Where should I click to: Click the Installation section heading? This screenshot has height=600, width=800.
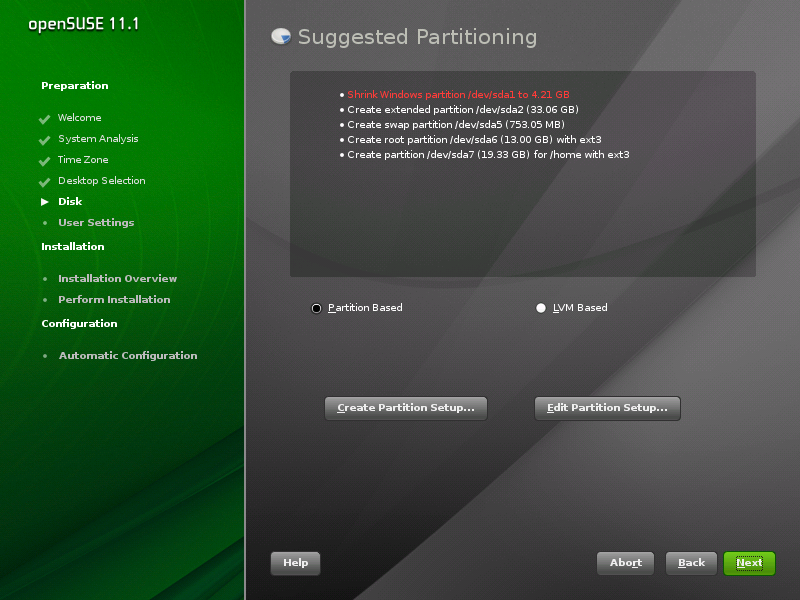pyautogui.click(x=72, y=246)
